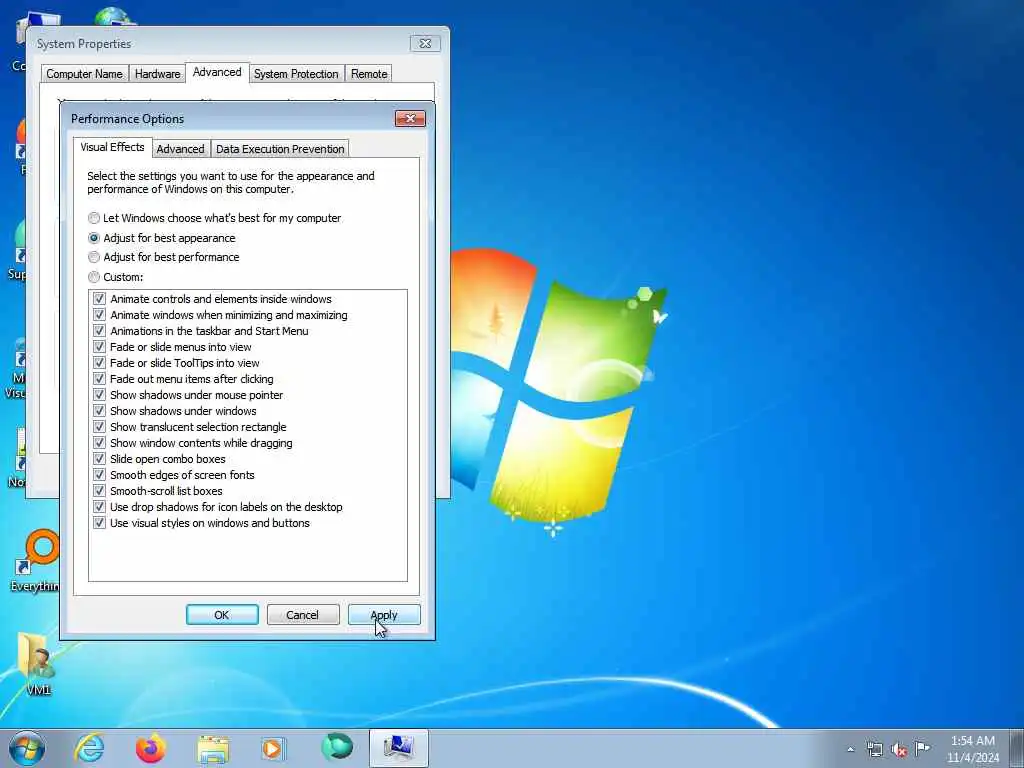Toggle Use drop shadows for icon labels
The width and height of the screenshot is (1024, 768).
[x=99, y=507]
